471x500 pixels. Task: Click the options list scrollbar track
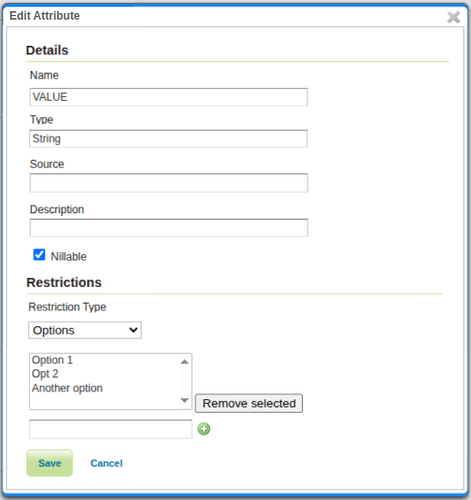tap(184, 381)
